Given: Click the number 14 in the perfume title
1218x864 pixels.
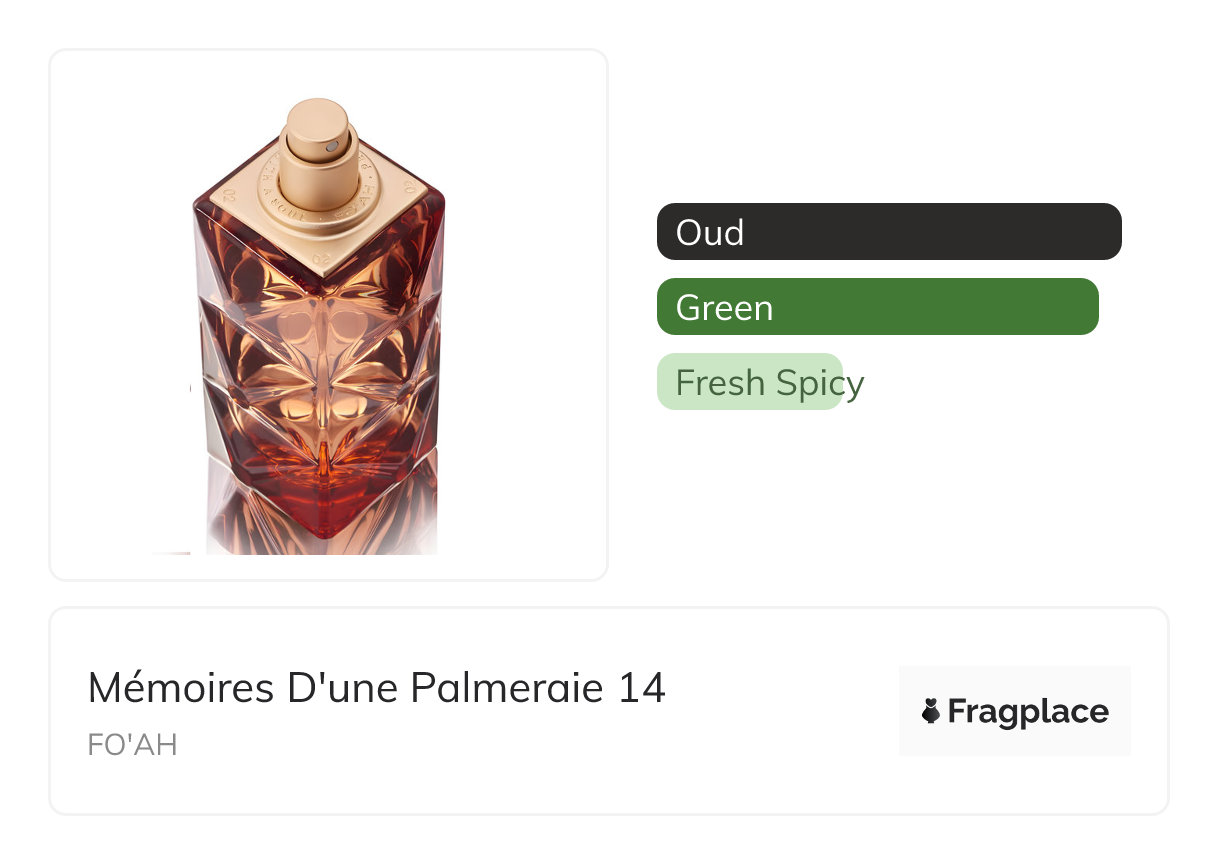Looking at the screenshot, I should coord(641,688).
